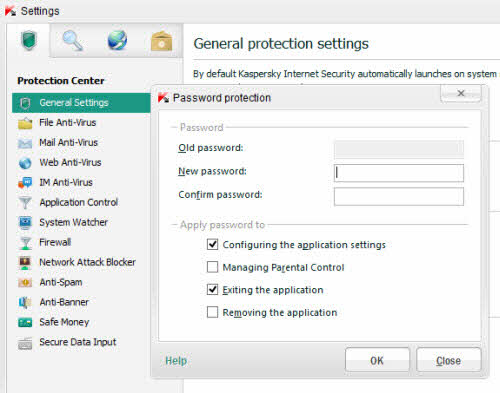
Task: Click the Network Attack Blocker icon
Action: coord(25,263)
